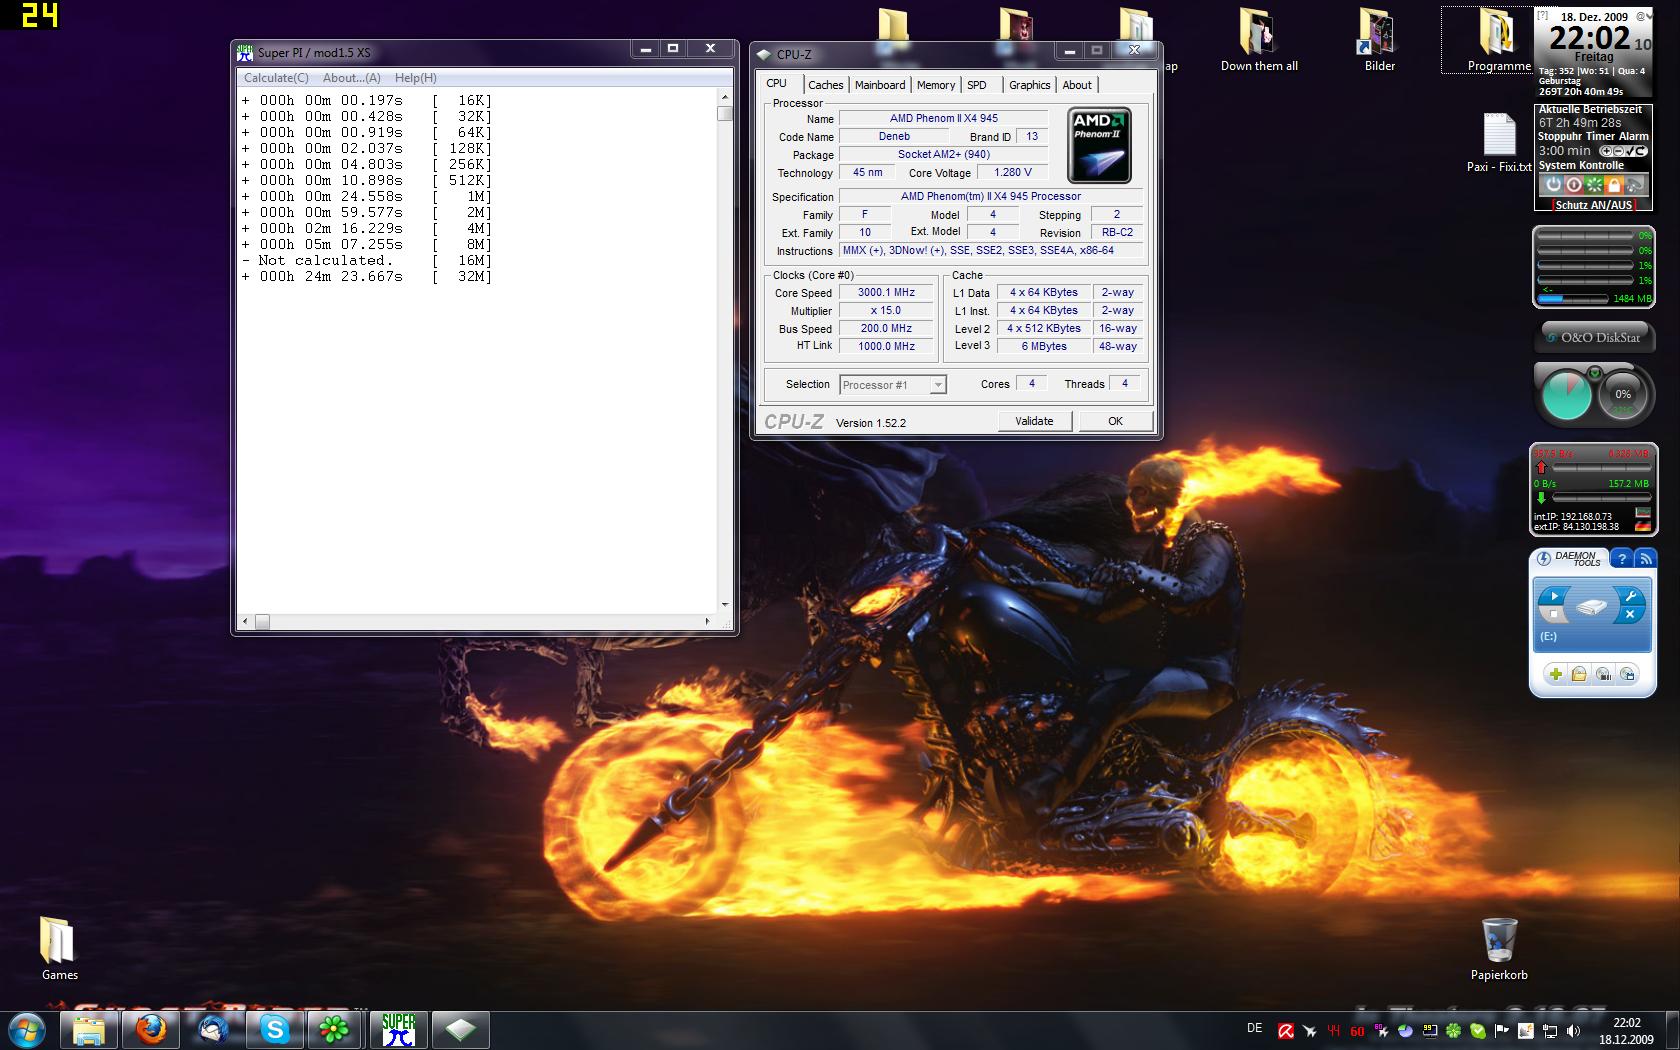Open the 'Down them all' desktop folder
Screen dimensions: 1680x1050
(1259, 40)
